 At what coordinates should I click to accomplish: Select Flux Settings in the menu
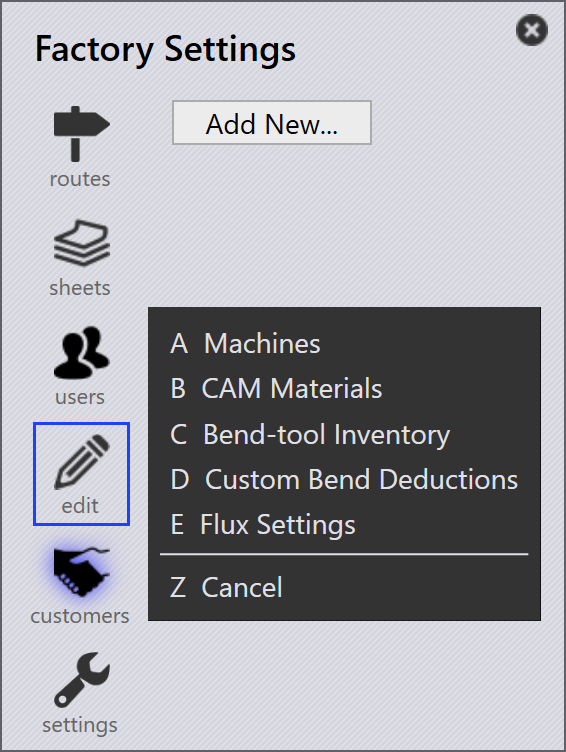(344, 524)
